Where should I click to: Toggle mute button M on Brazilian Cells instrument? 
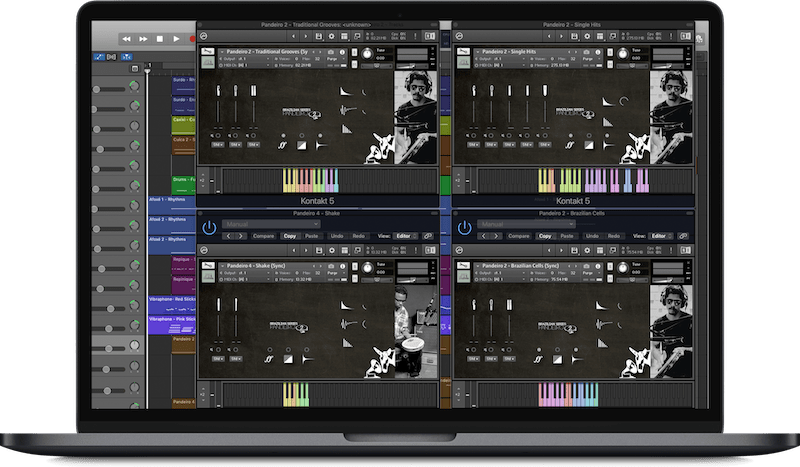click(609, 277)
